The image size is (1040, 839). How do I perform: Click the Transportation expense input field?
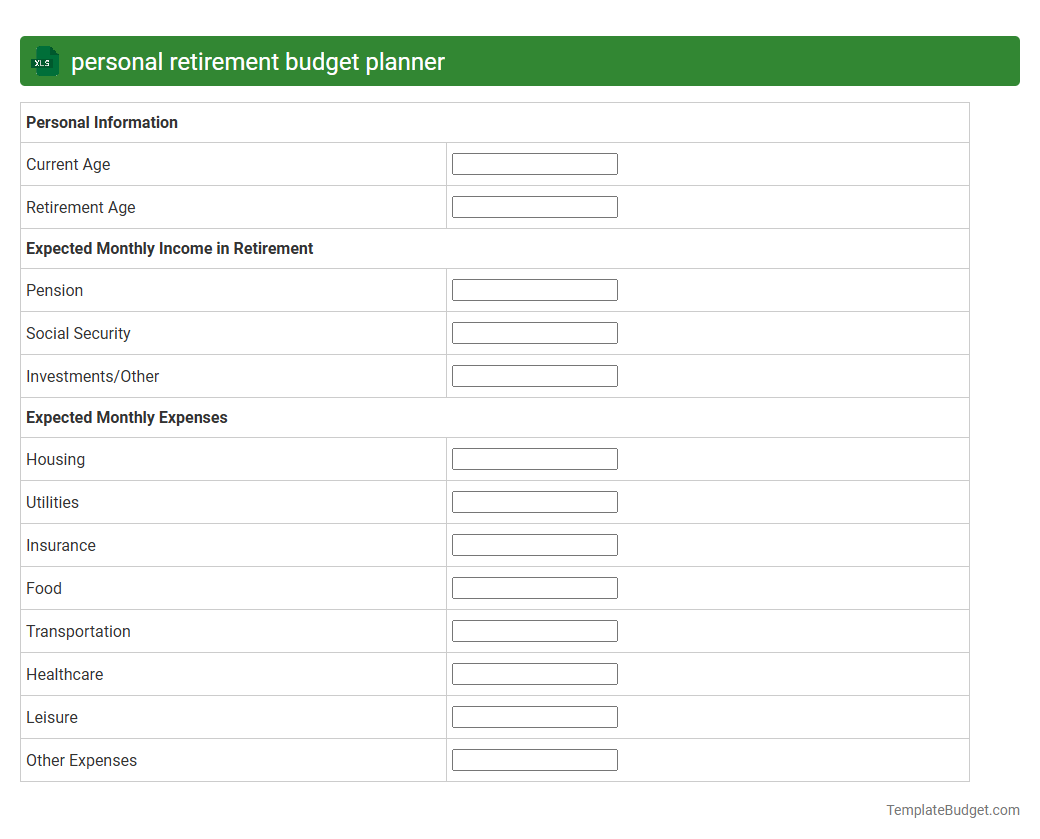coord(534,630)
